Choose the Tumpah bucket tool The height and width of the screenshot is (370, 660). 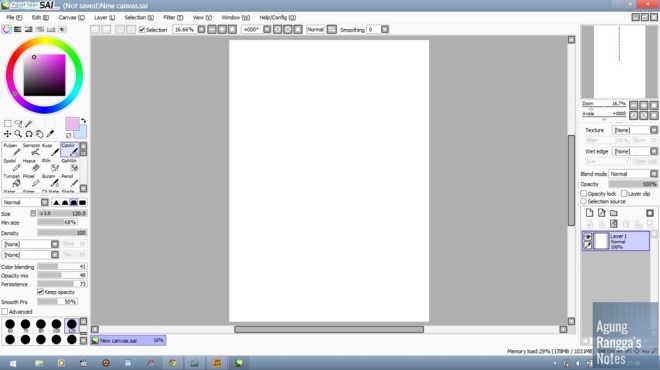point(12,181)
